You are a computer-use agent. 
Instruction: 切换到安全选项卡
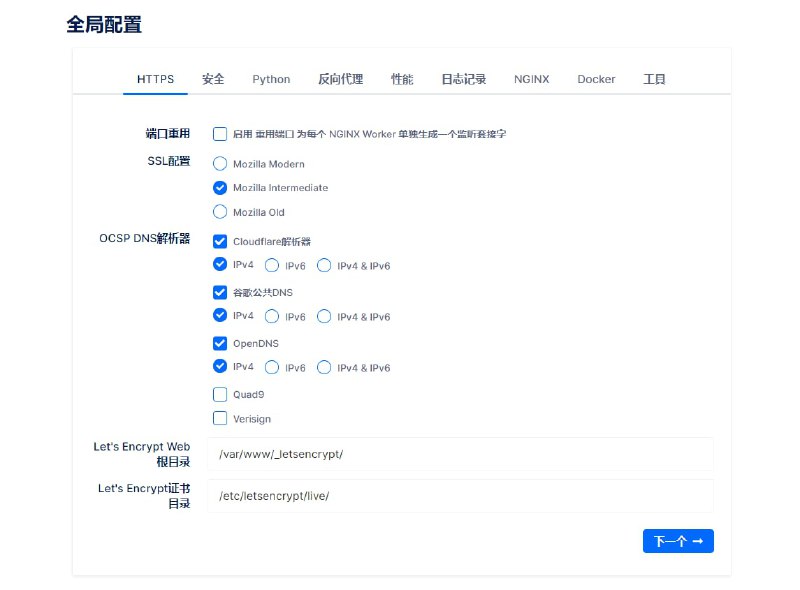coord(214,78)
